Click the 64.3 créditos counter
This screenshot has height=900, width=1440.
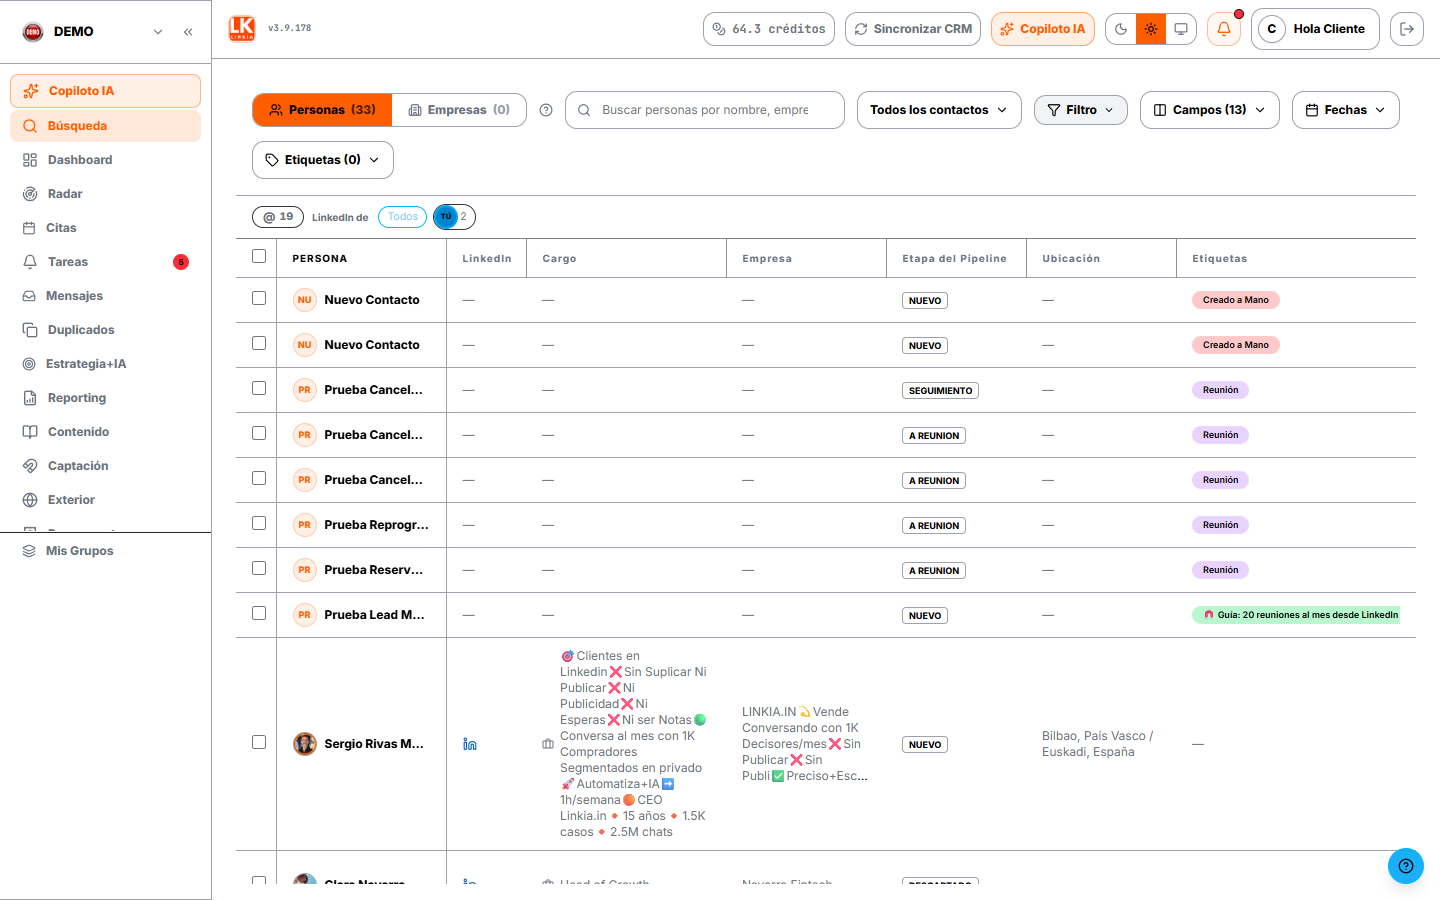769,29
